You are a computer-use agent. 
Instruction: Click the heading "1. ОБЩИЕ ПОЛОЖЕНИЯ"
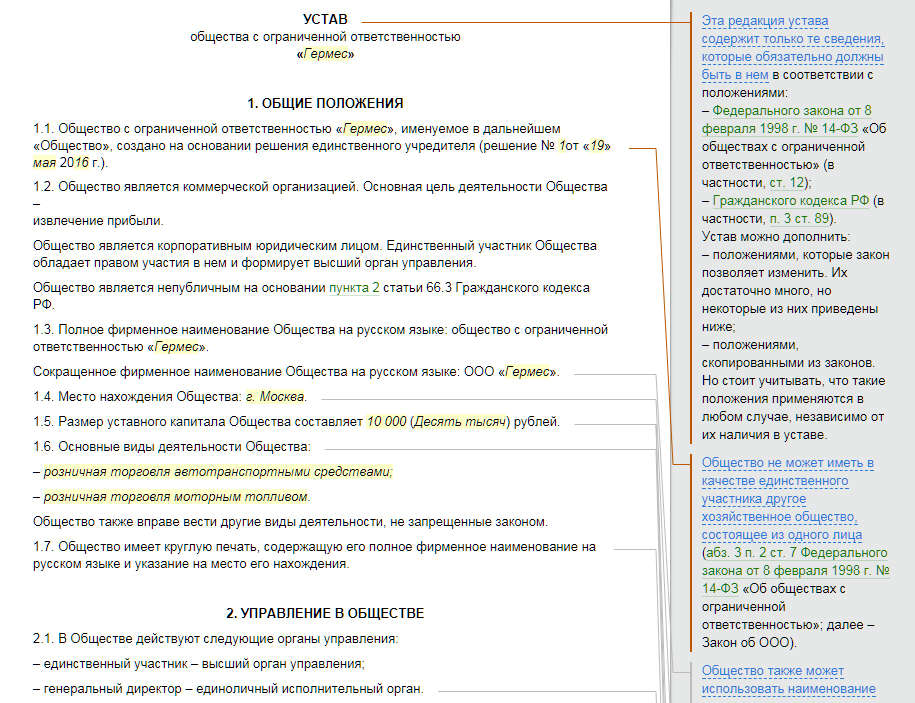pyautogui.click(x=325, y=103)
